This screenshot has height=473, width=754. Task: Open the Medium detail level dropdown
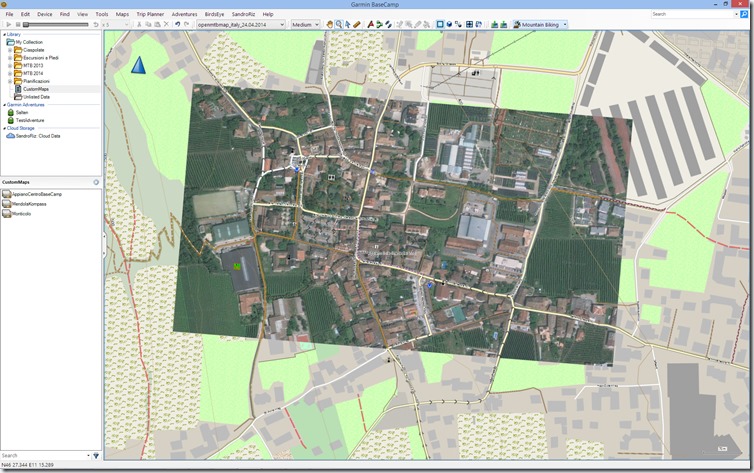[305, 25]
